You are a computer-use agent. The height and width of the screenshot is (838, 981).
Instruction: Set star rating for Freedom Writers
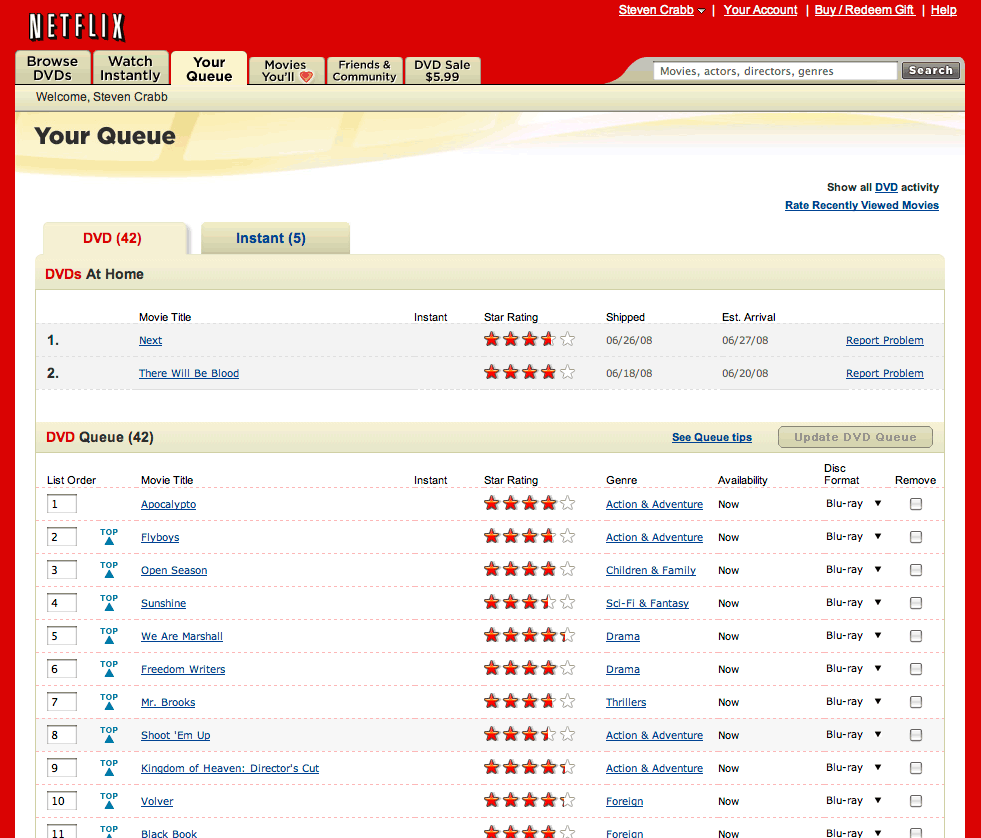pos(529,668)
